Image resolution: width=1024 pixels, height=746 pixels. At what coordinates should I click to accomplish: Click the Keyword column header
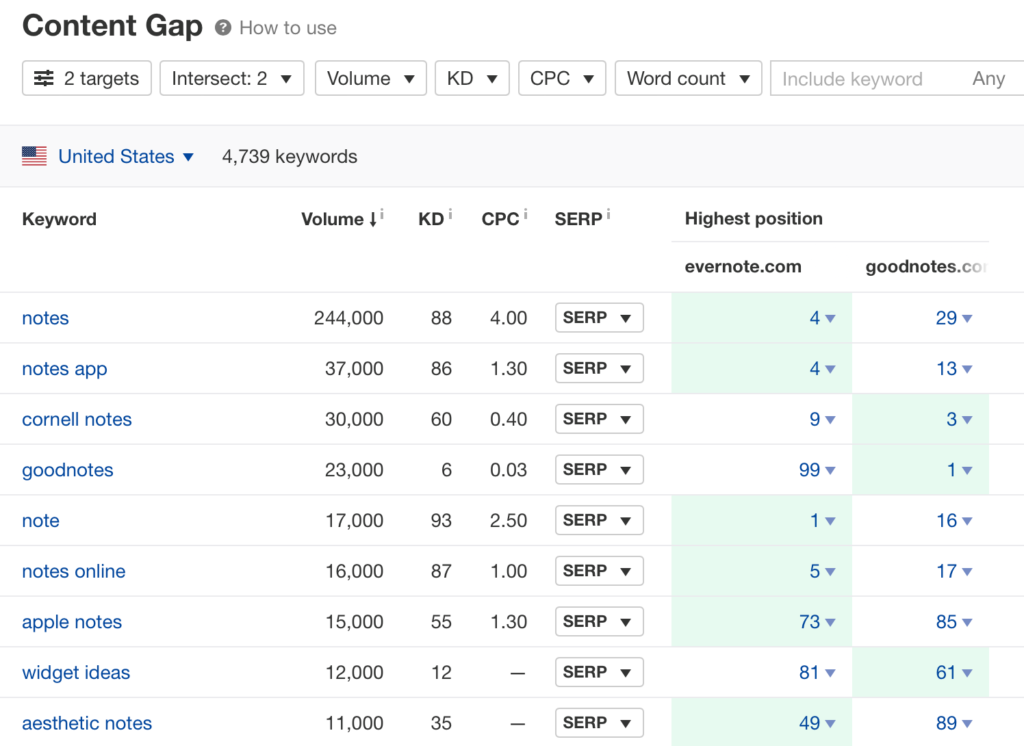pos(59,219)
